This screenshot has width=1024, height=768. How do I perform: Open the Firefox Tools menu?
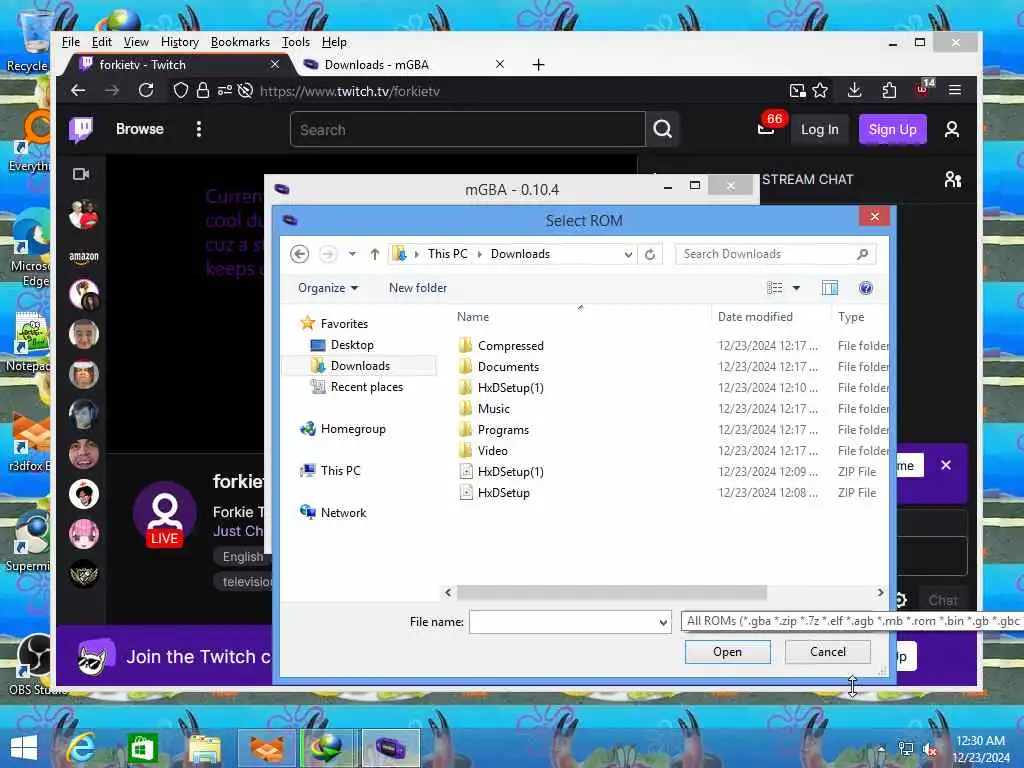pyautogui.click(x=295, y=42)
